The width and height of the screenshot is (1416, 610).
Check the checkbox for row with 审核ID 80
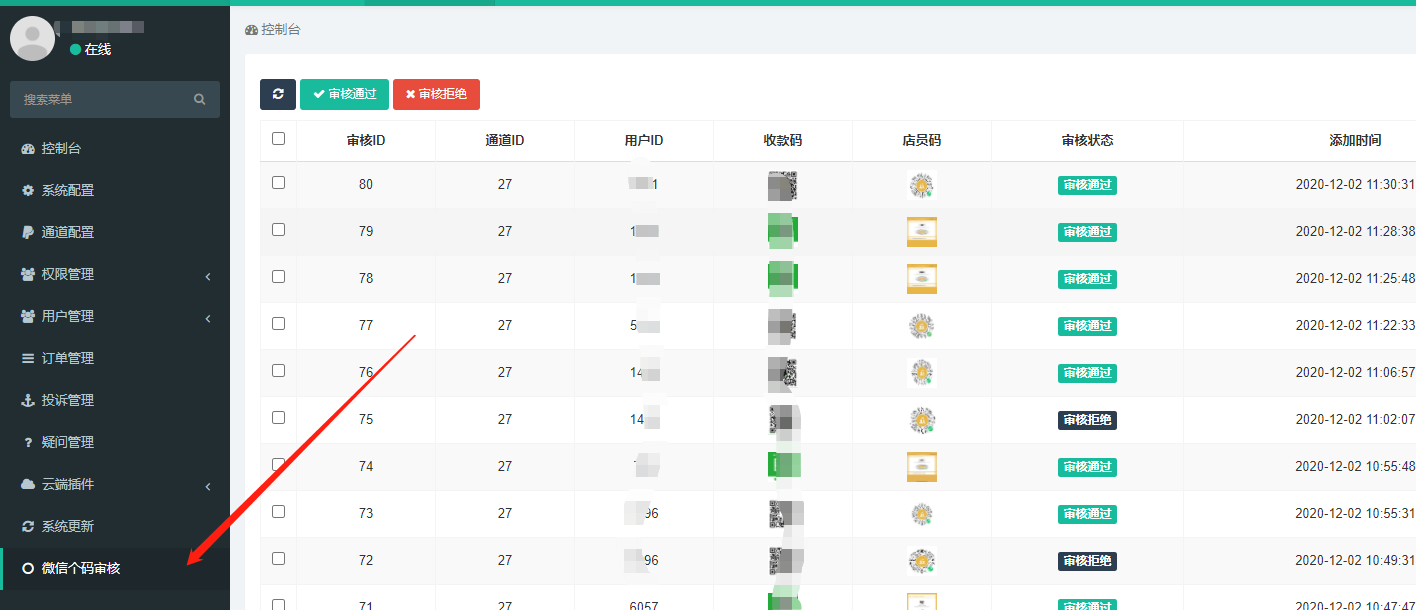point(278,183)
